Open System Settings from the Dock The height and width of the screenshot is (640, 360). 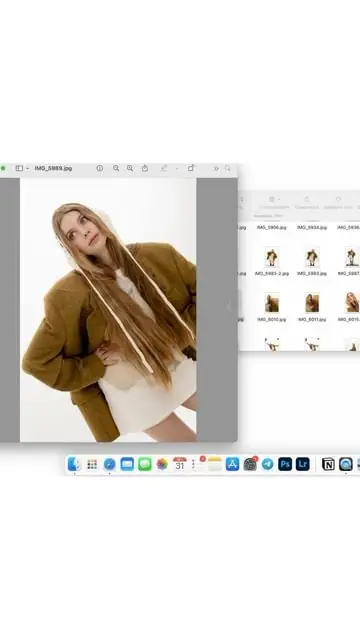tap(250, 464)
